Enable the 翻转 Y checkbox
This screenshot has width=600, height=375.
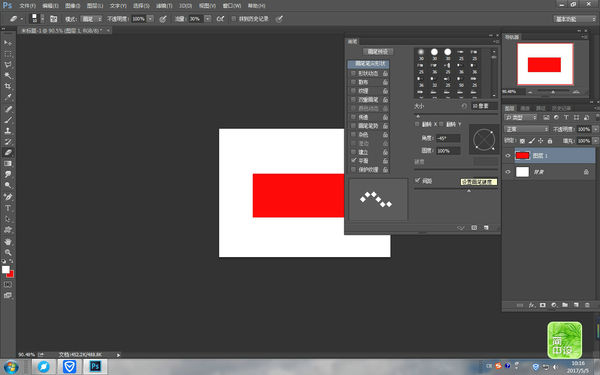441,124
